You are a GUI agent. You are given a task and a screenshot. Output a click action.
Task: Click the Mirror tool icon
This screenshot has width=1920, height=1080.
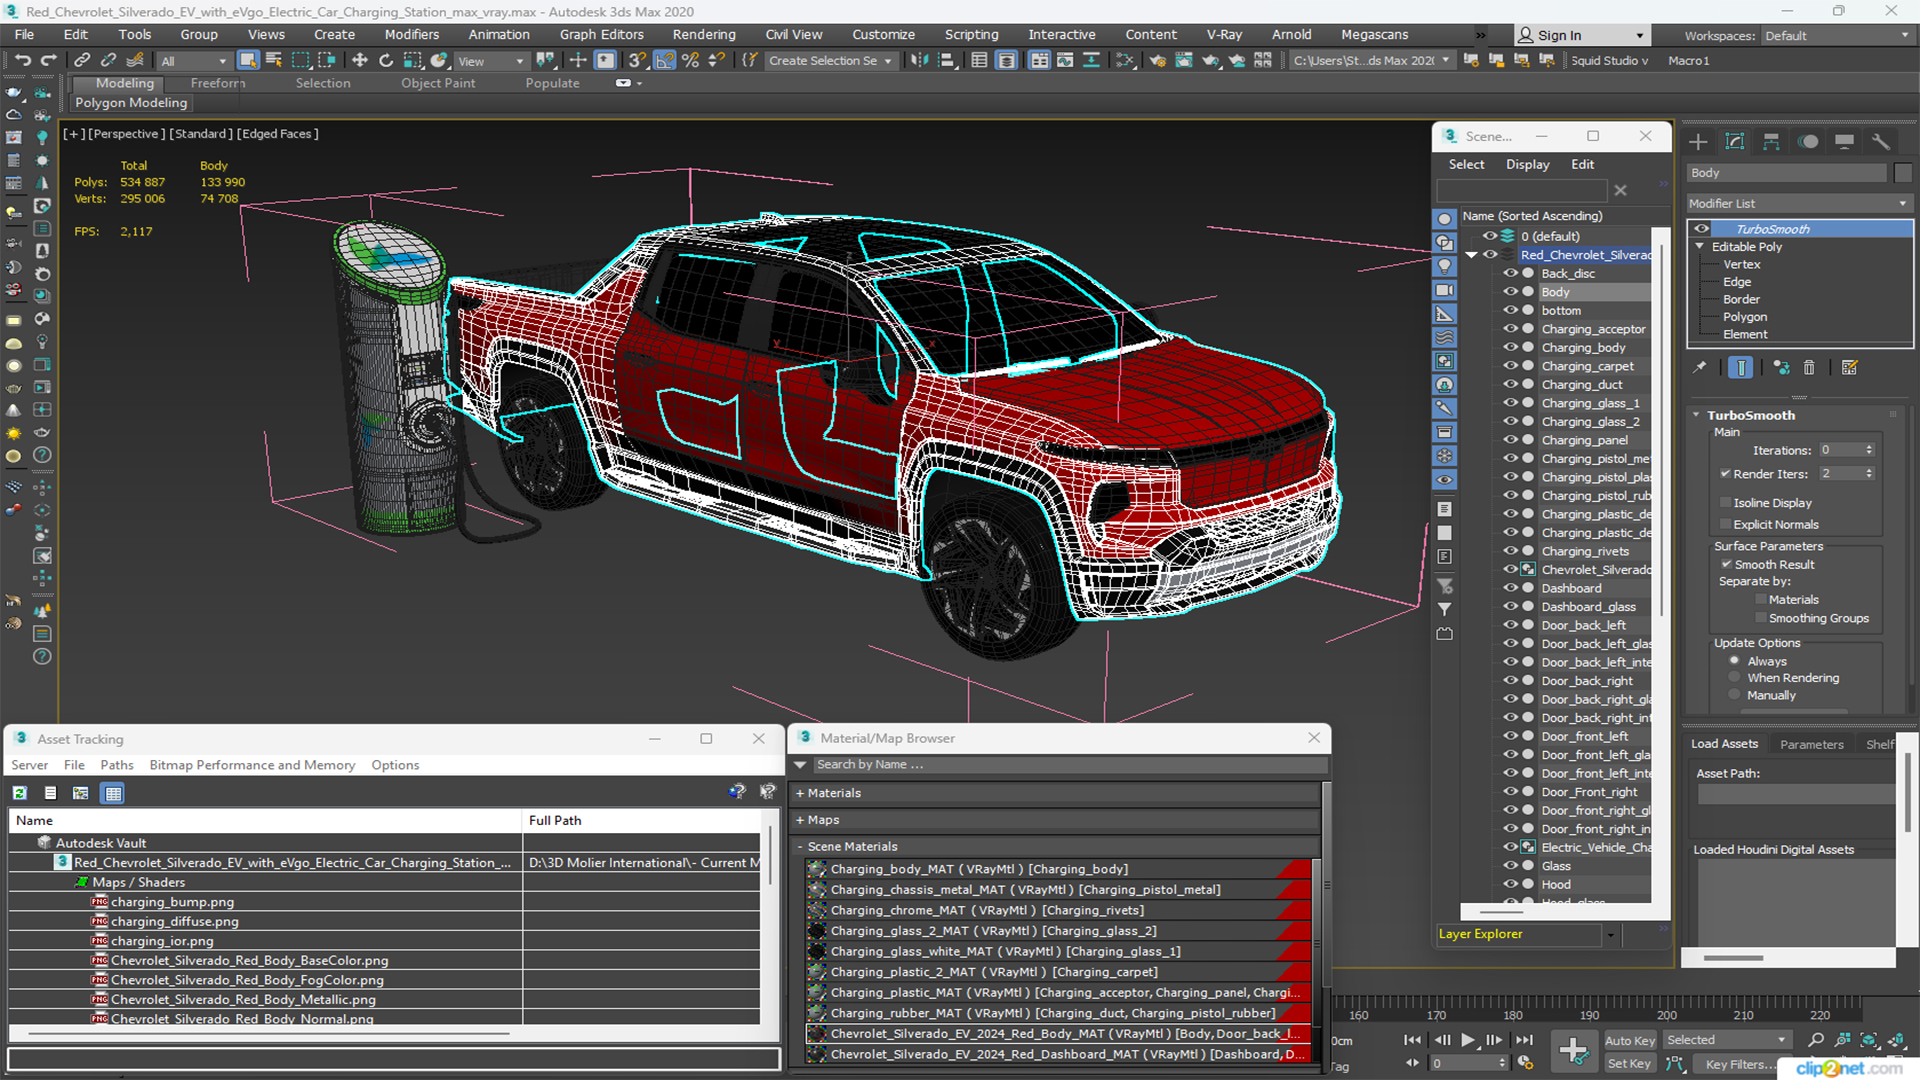point(919,61)
